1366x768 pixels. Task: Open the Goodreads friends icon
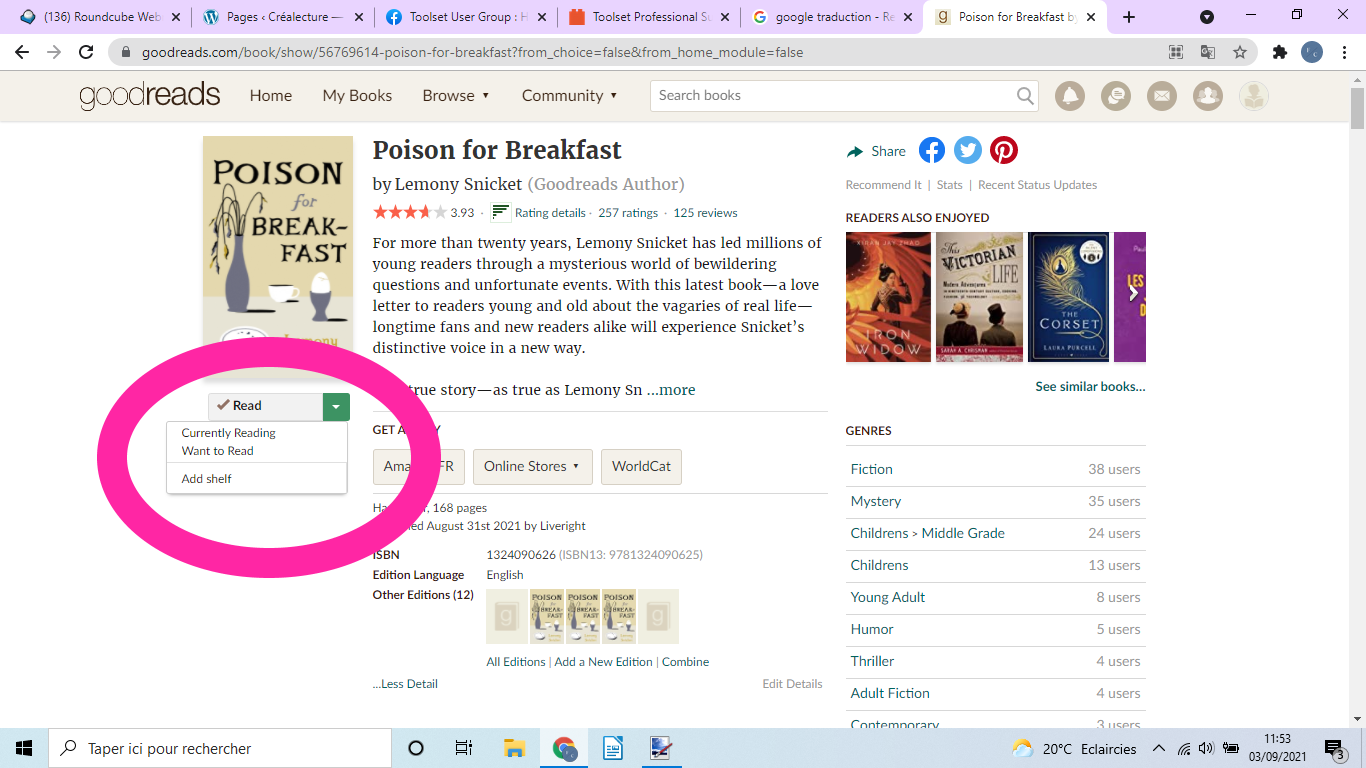tap(1208, 96)
